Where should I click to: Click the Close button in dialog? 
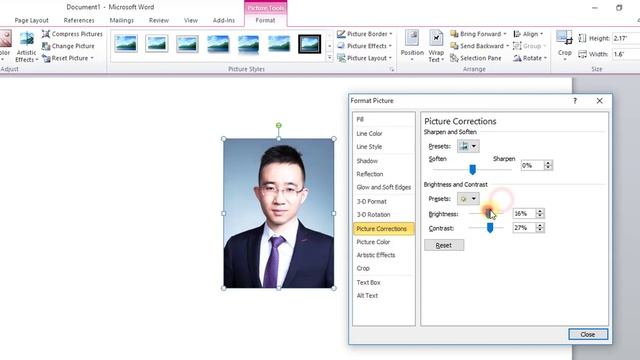click(588, 334)
